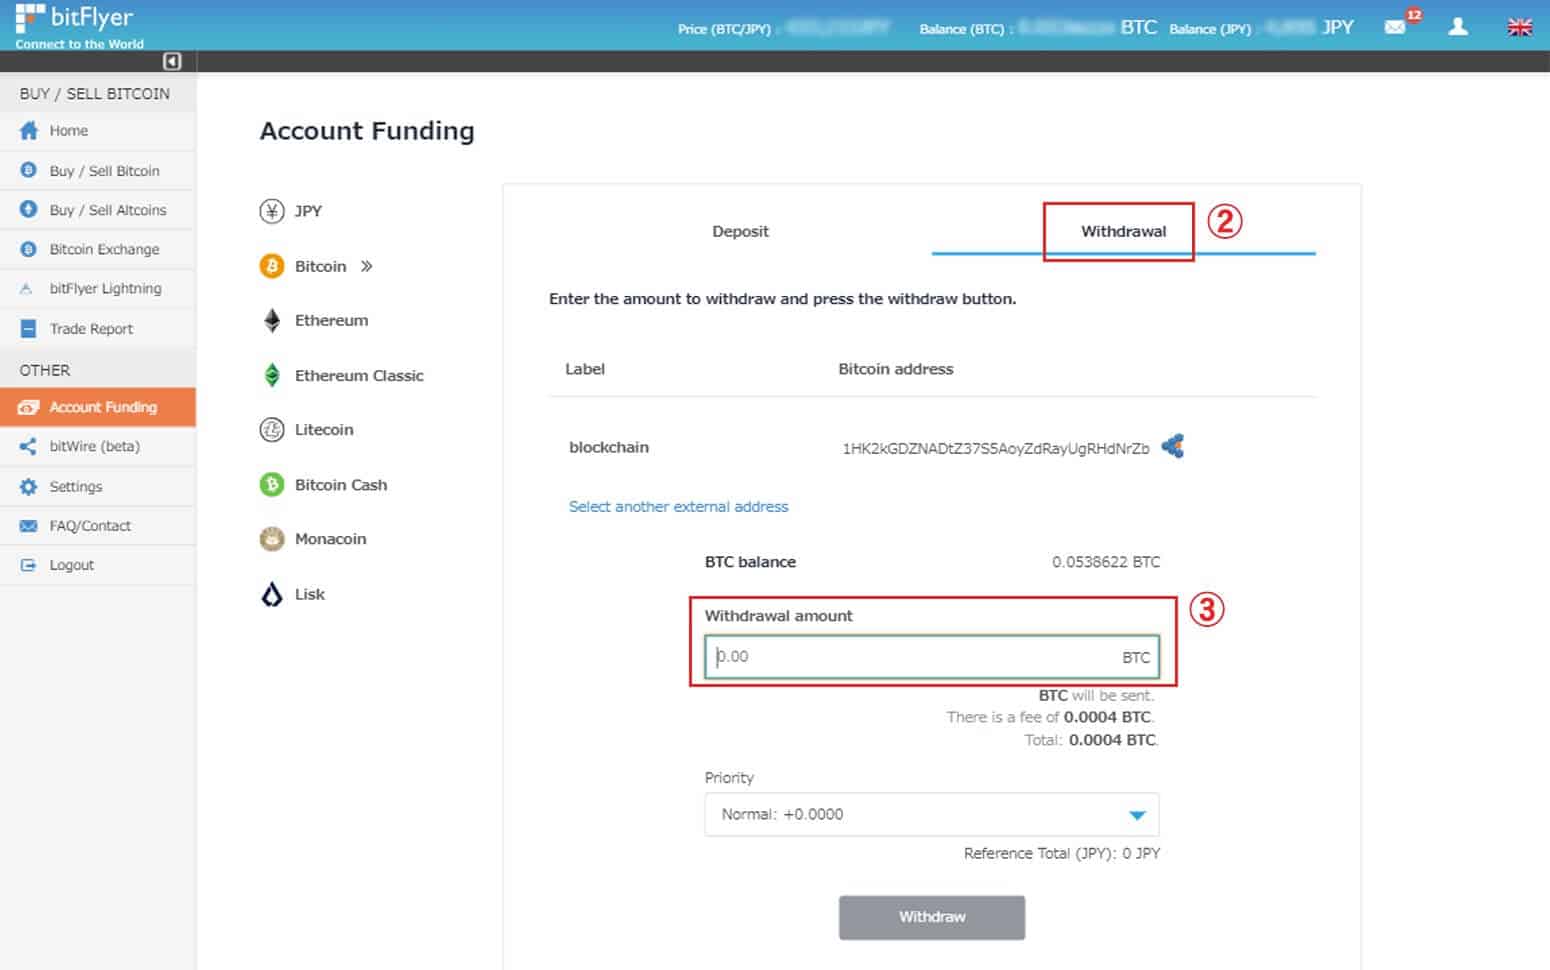The height and width of the screenshot is (970, 1550).
Task: Open bitFlyer Lightning menu item
Action: pyautogui.click(x=98, y=288)
